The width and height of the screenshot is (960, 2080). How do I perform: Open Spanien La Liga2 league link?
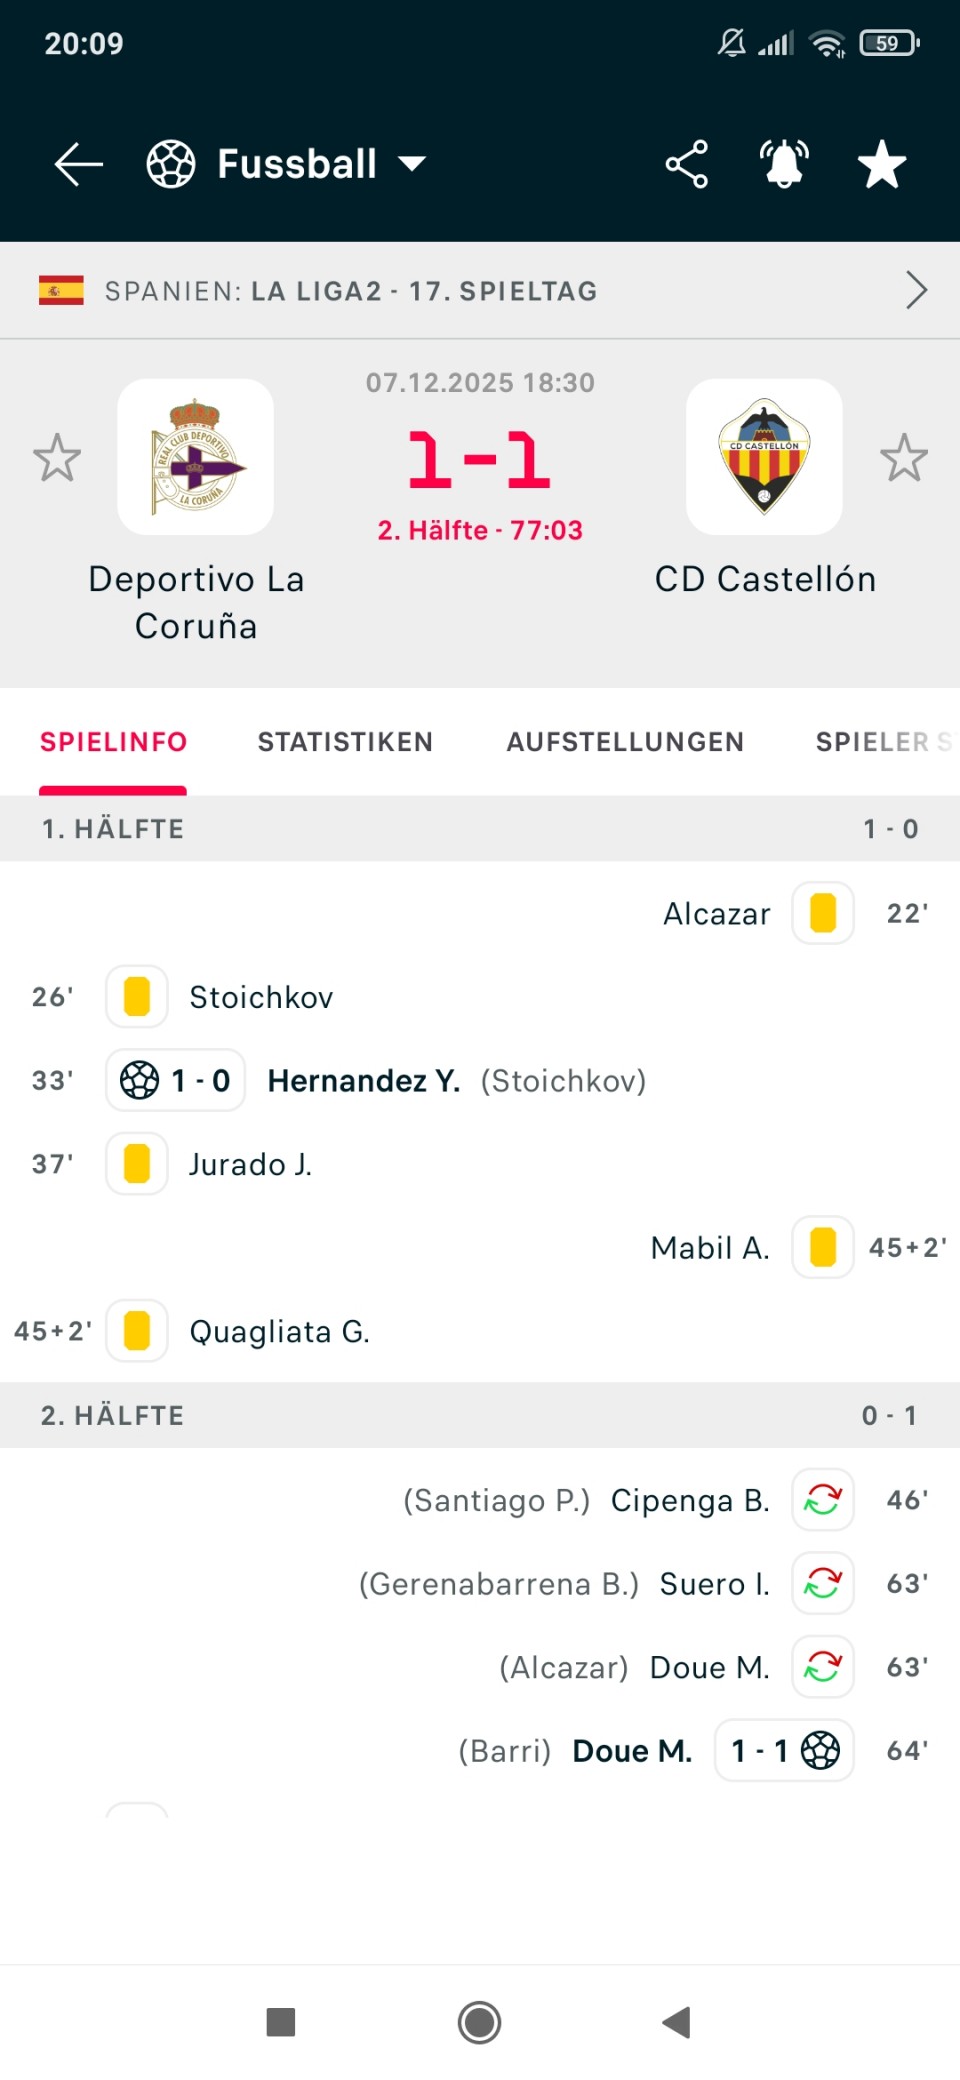[x=350, y=291]
